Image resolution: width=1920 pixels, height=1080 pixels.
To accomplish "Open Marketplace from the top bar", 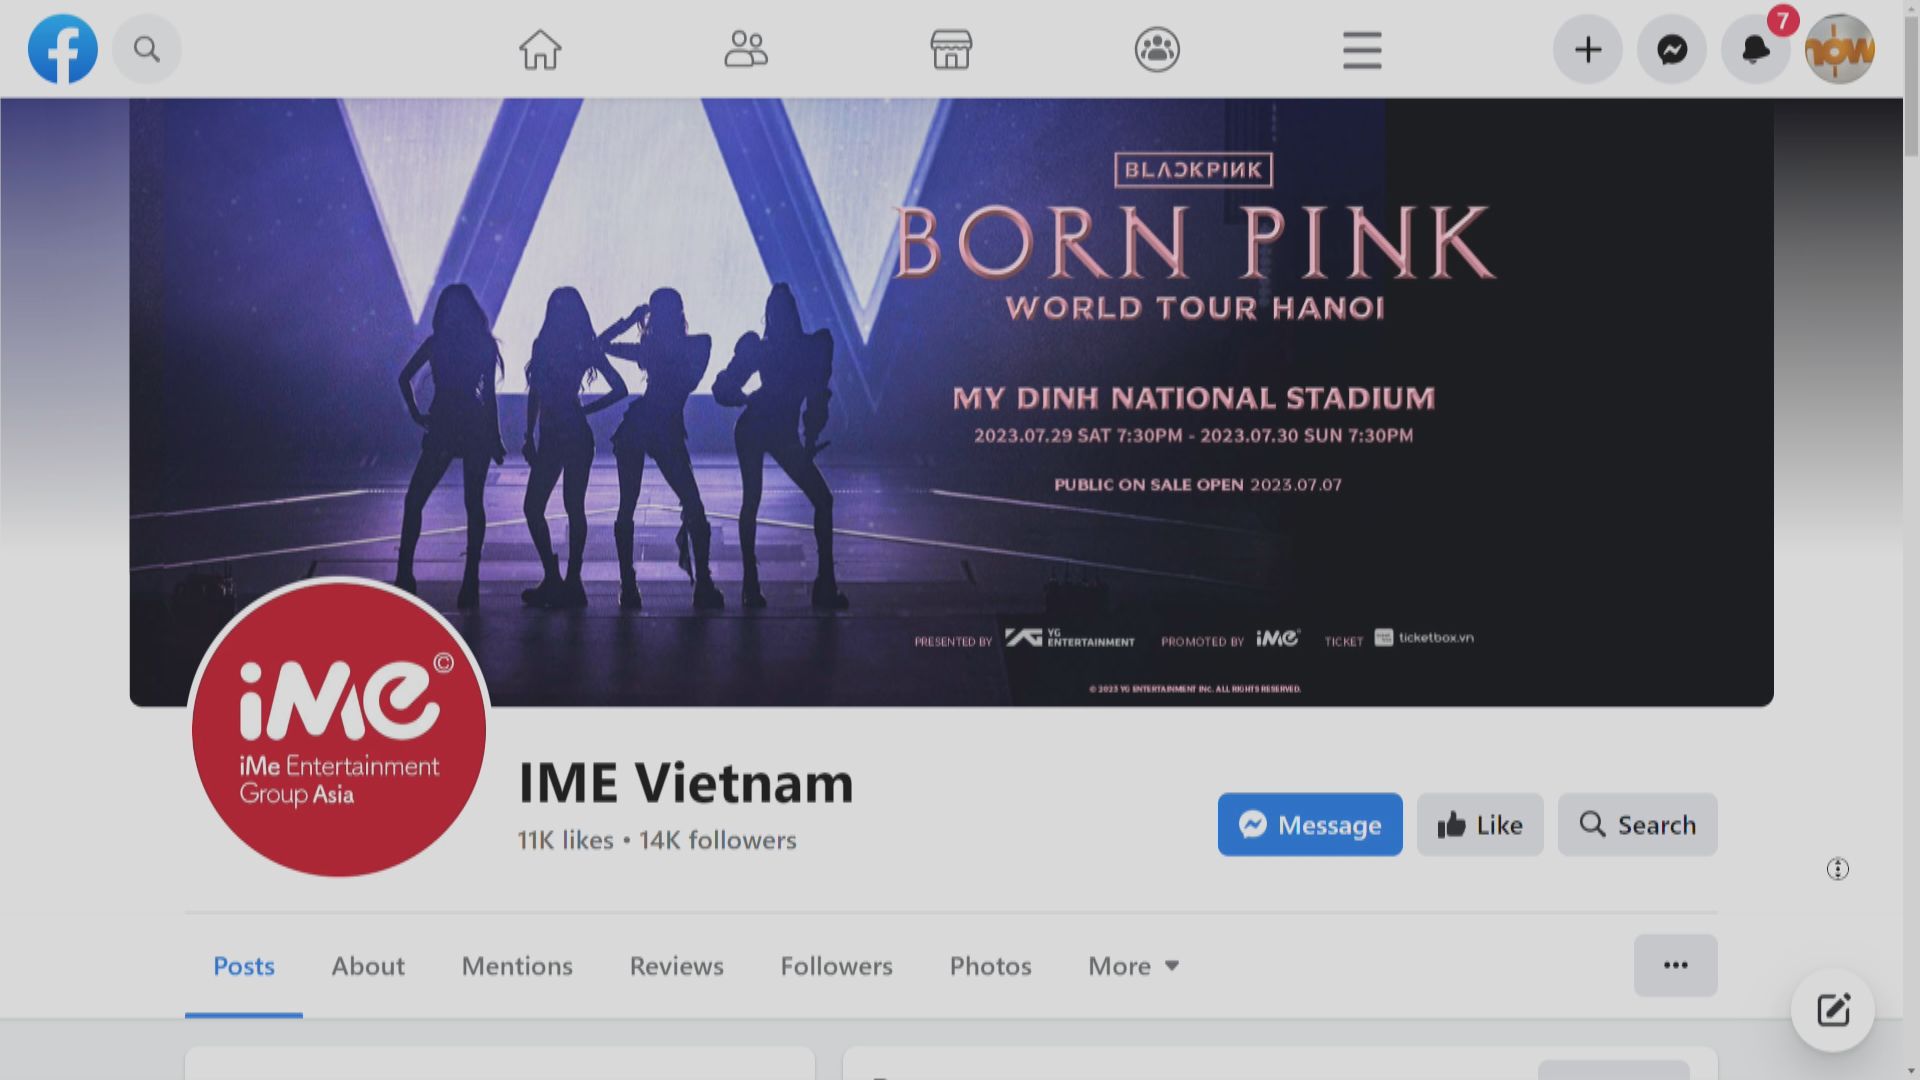I will [951, 48].
